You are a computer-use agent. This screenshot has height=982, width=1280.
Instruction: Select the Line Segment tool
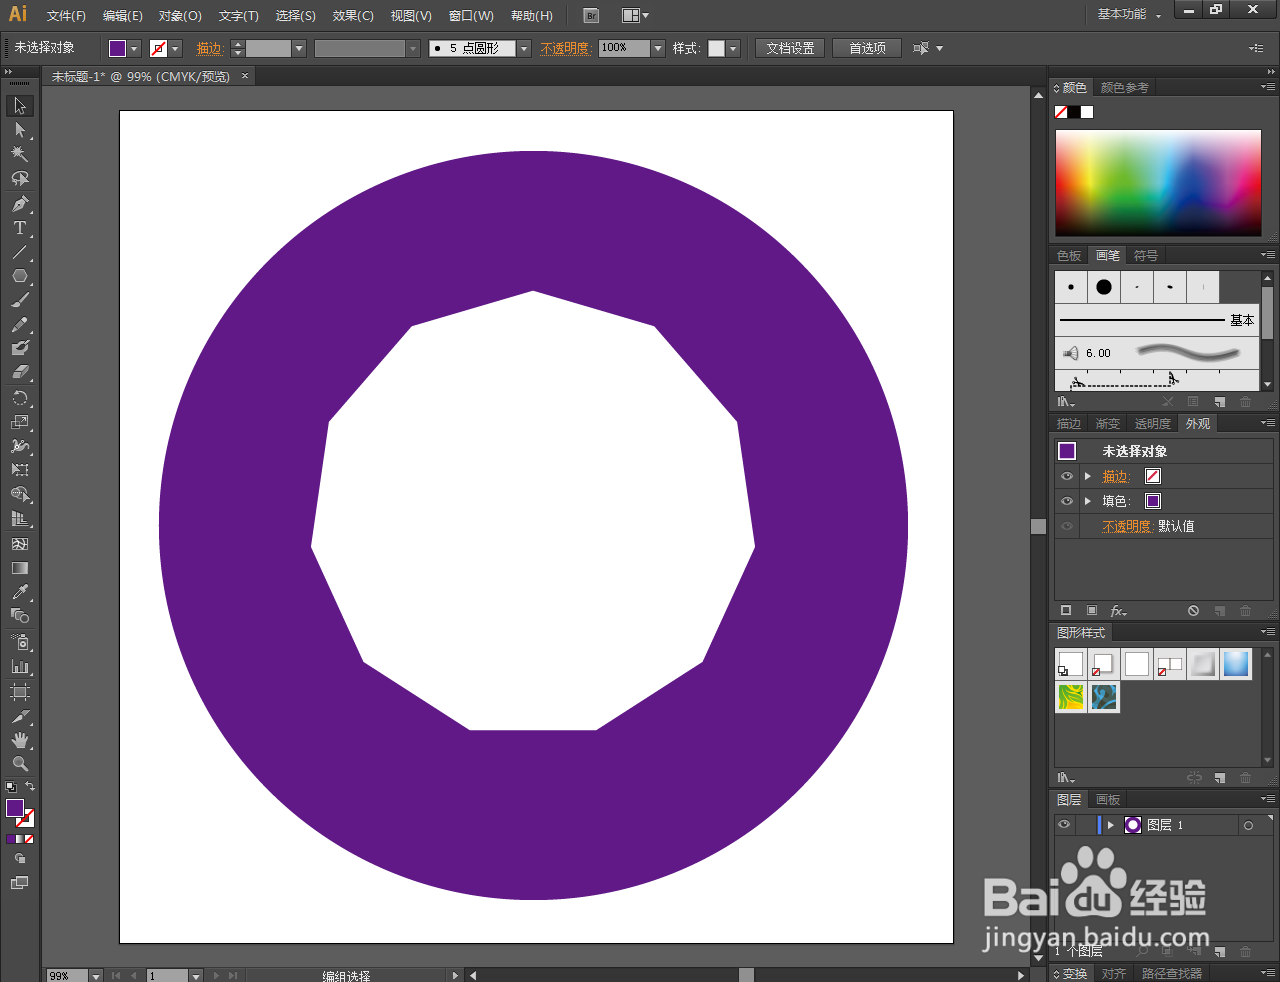tap(20, 252)
